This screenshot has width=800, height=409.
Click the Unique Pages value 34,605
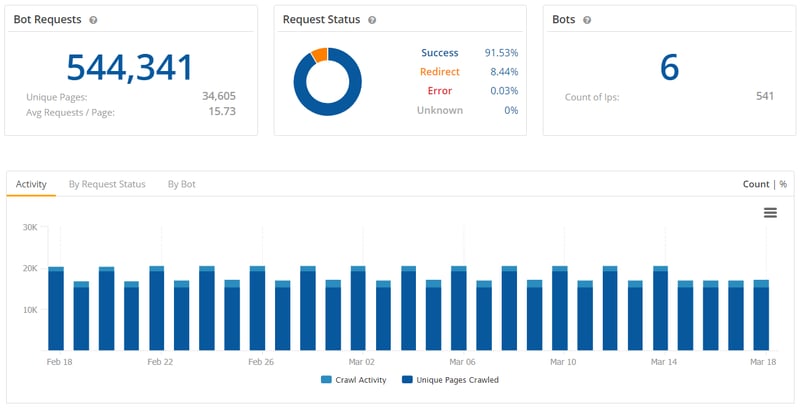tap(219, 96)
